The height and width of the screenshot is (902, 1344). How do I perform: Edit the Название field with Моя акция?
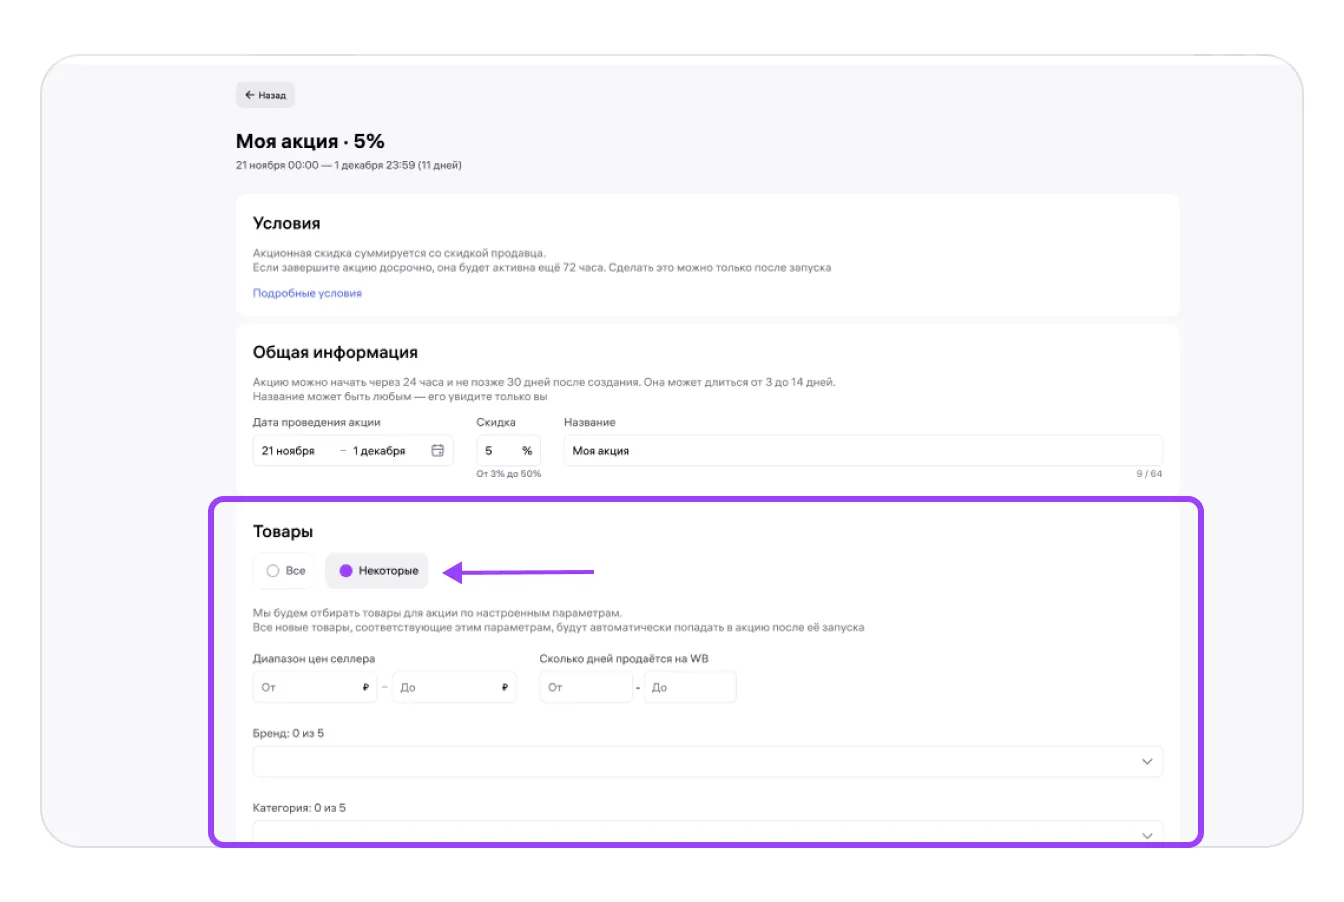[860, 451]
